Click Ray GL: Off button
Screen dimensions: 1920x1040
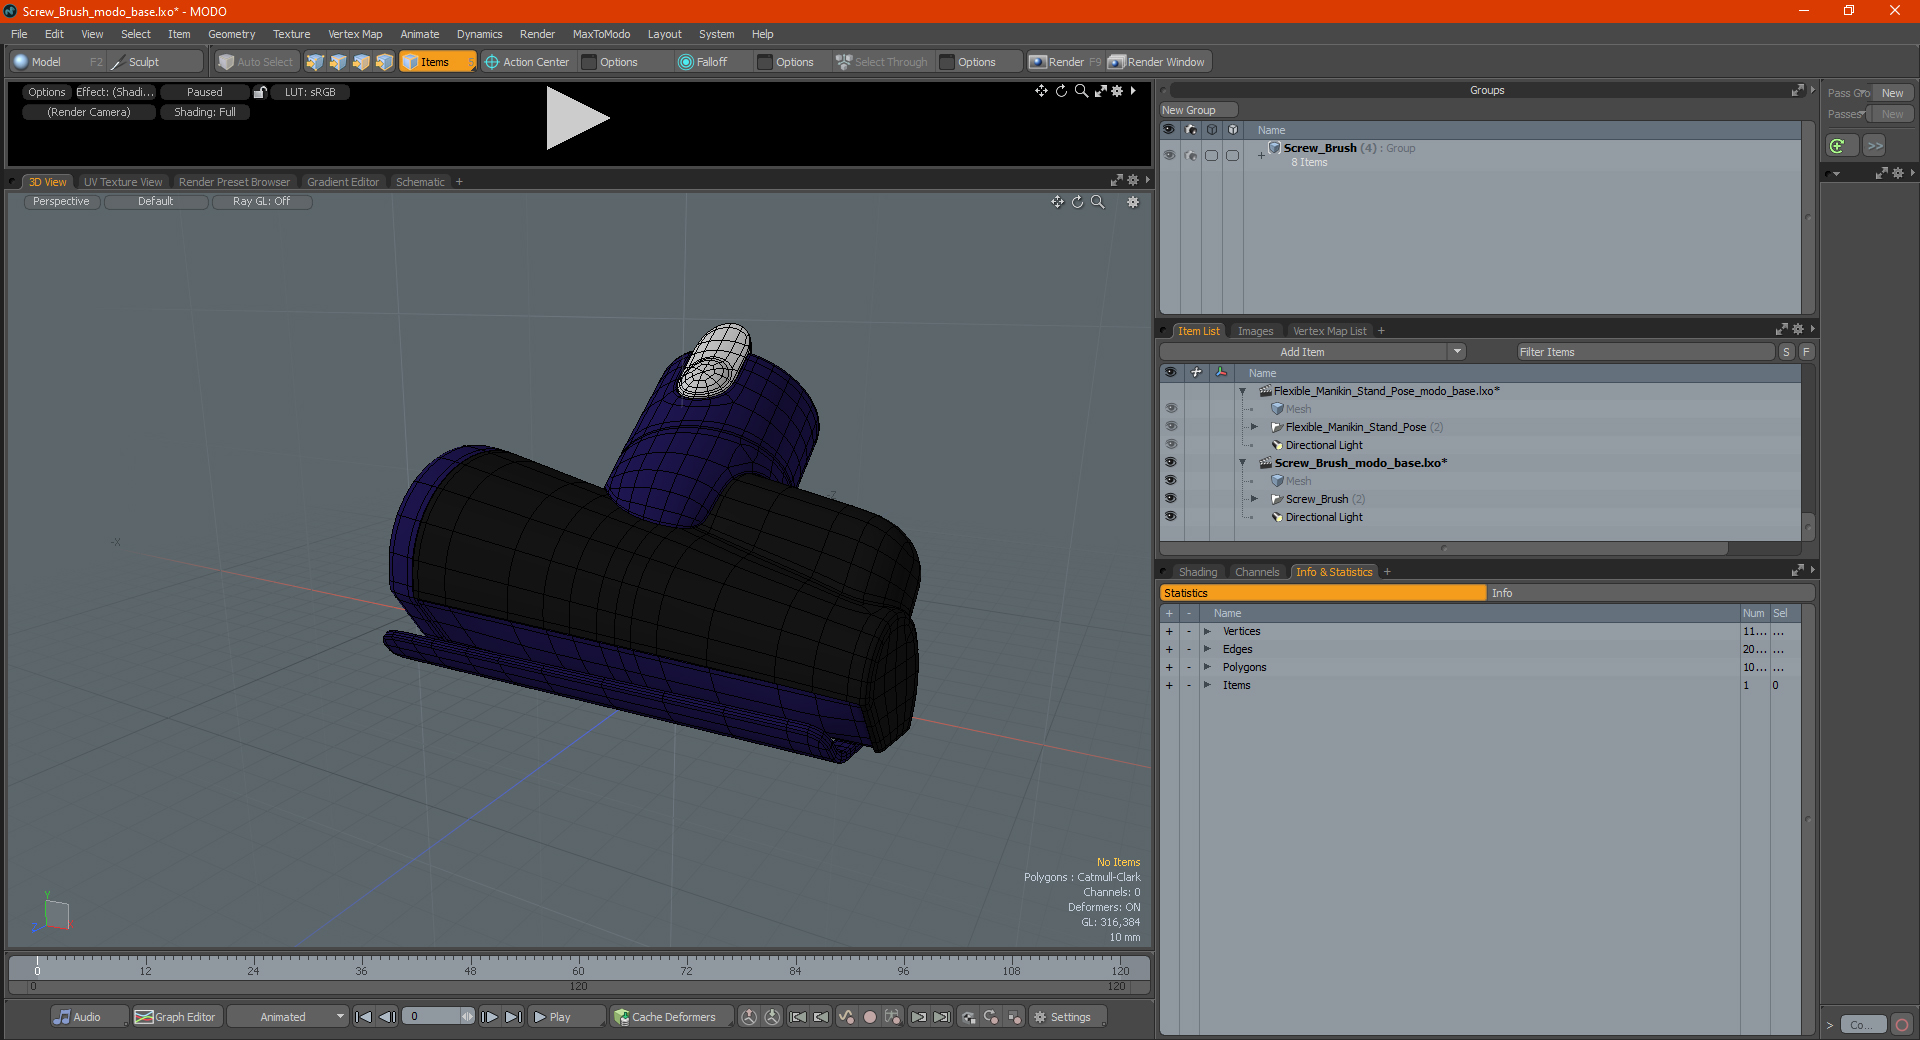pos(261,202)
